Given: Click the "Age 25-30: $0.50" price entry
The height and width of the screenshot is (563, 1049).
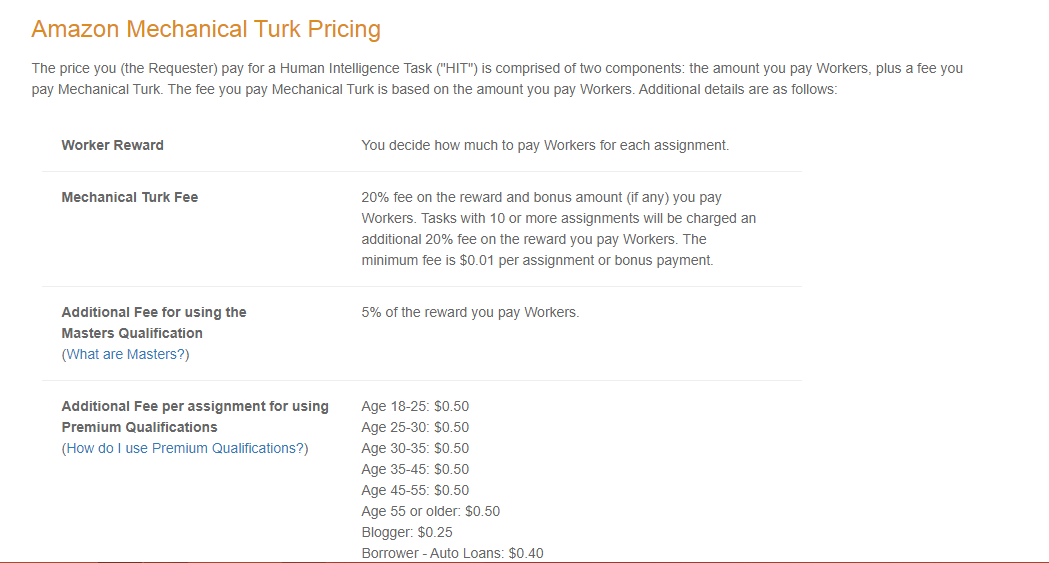Looking at the screenshot, I should [x=415, y=427].
